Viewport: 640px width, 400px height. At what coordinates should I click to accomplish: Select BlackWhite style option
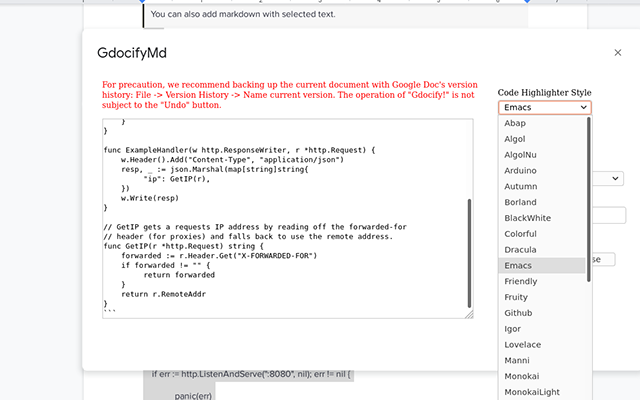[x=542, y=218]
